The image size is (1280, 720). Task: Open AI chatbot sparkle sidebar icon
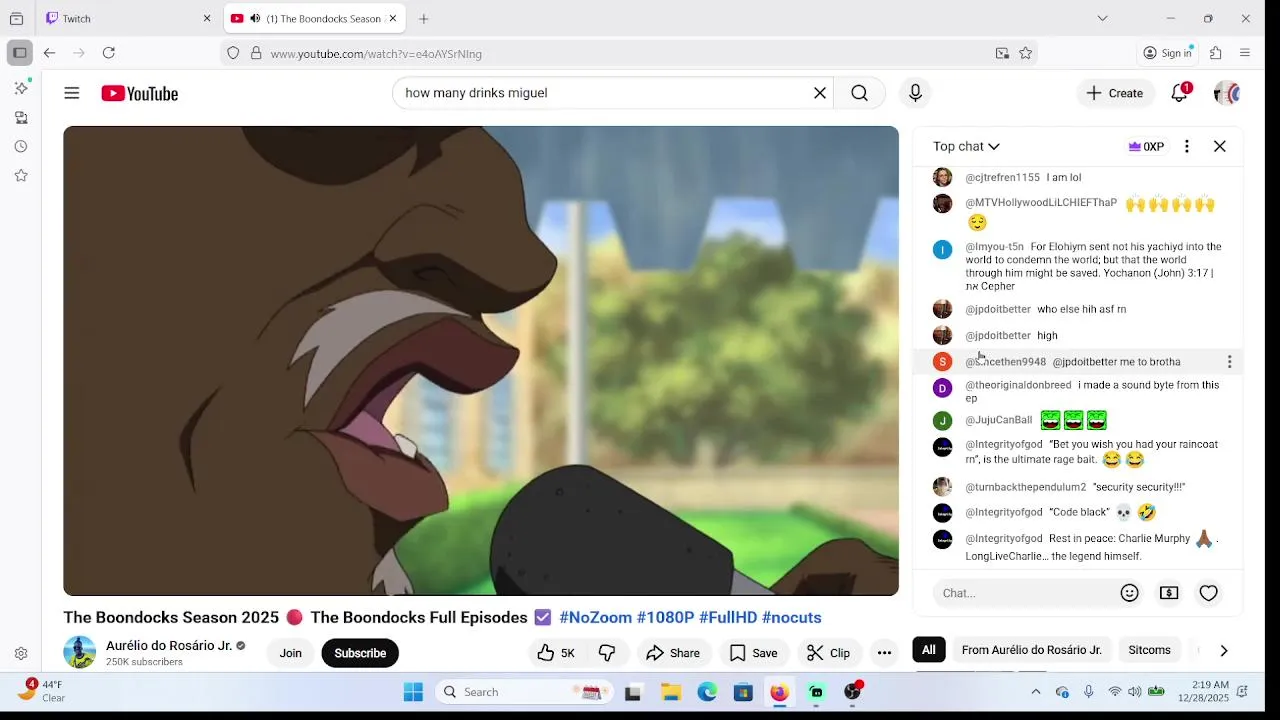(21, 89)
